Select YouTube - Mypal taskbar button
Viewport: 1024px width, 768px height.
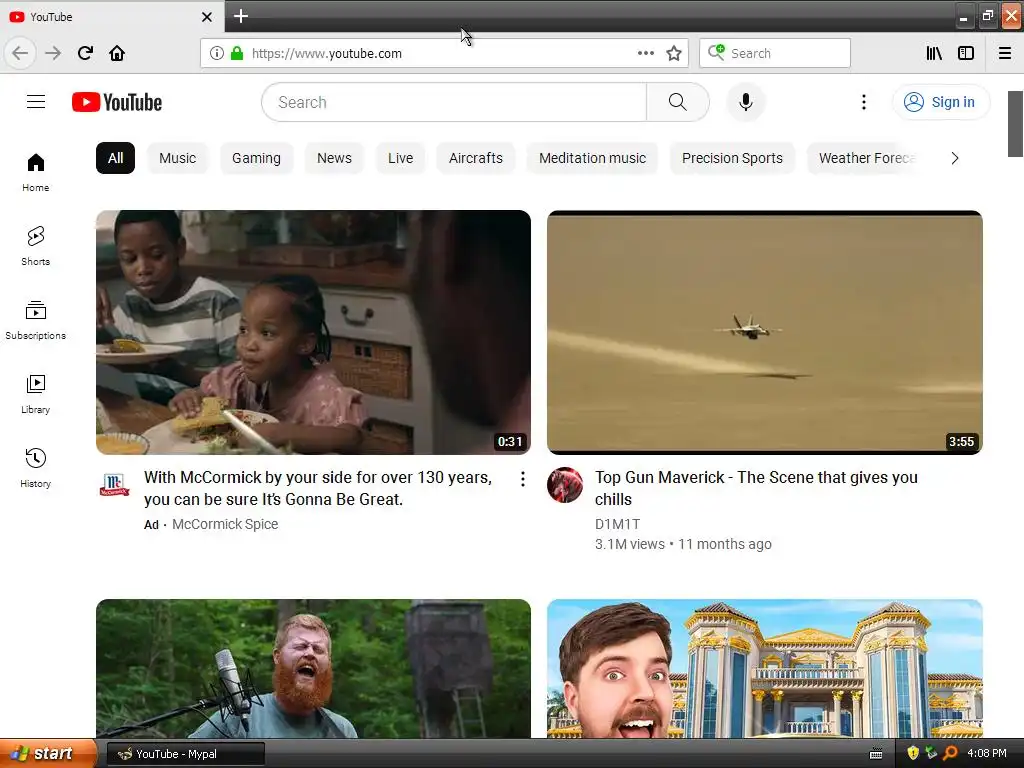point(185,754)
